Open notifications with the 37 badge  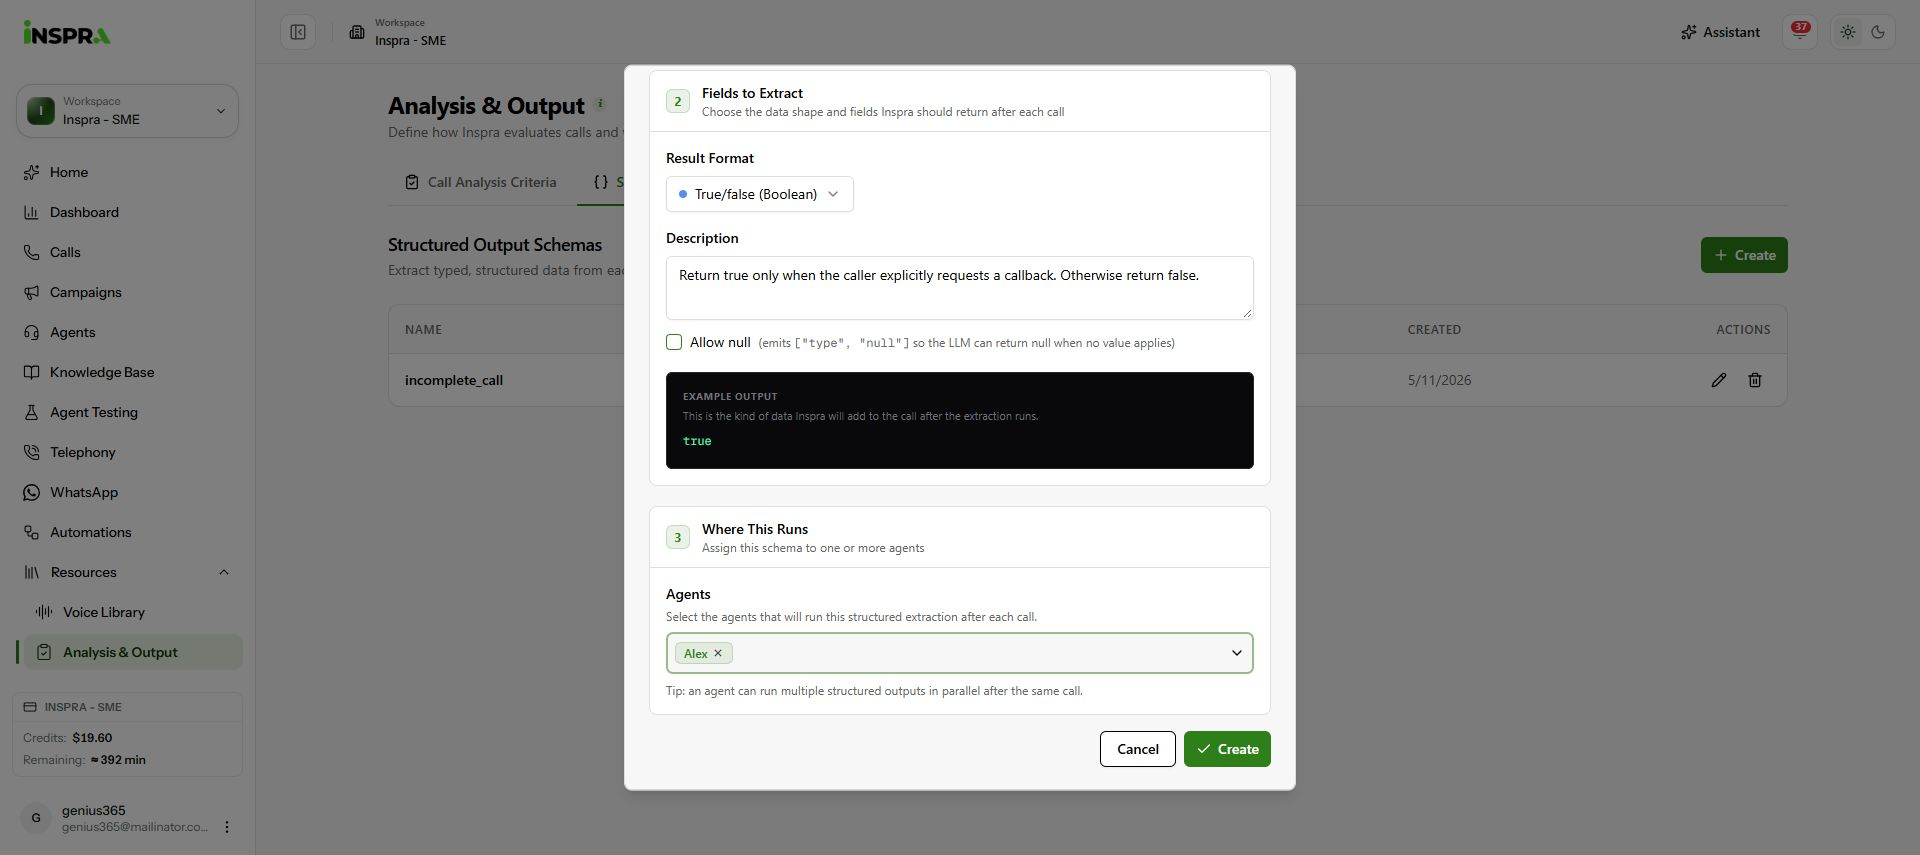(1800, 32)
